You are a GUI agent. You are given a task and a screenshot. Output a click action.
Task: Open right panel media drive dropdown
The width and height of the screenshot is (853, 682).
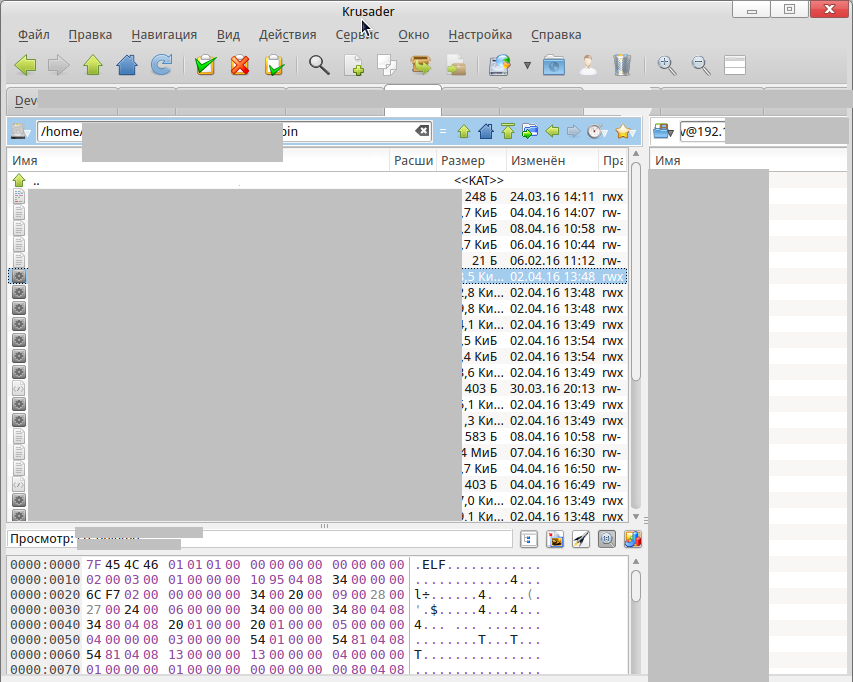[x=664, y=131]
